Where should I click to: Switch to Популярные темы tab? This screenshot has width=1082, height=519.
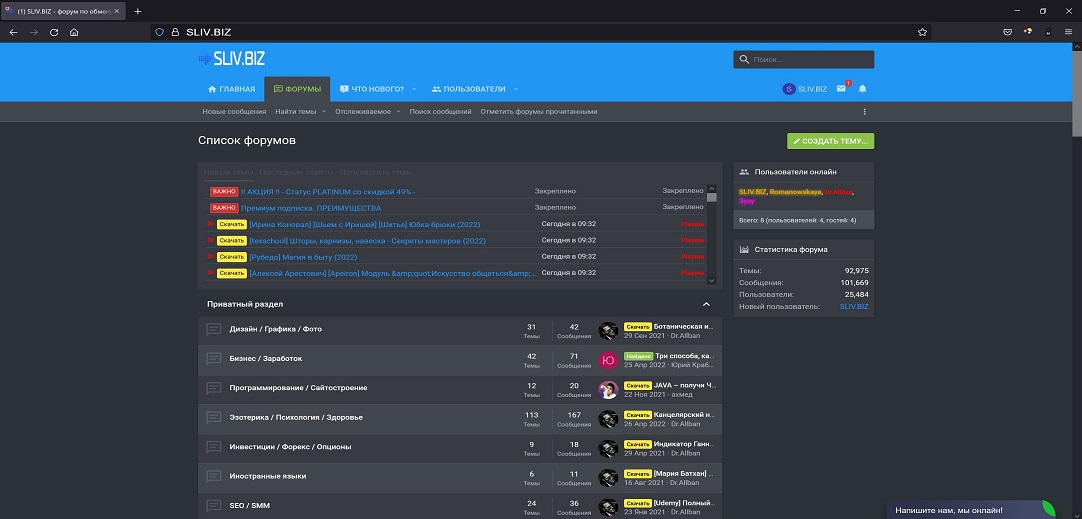[x=376, y=173]
